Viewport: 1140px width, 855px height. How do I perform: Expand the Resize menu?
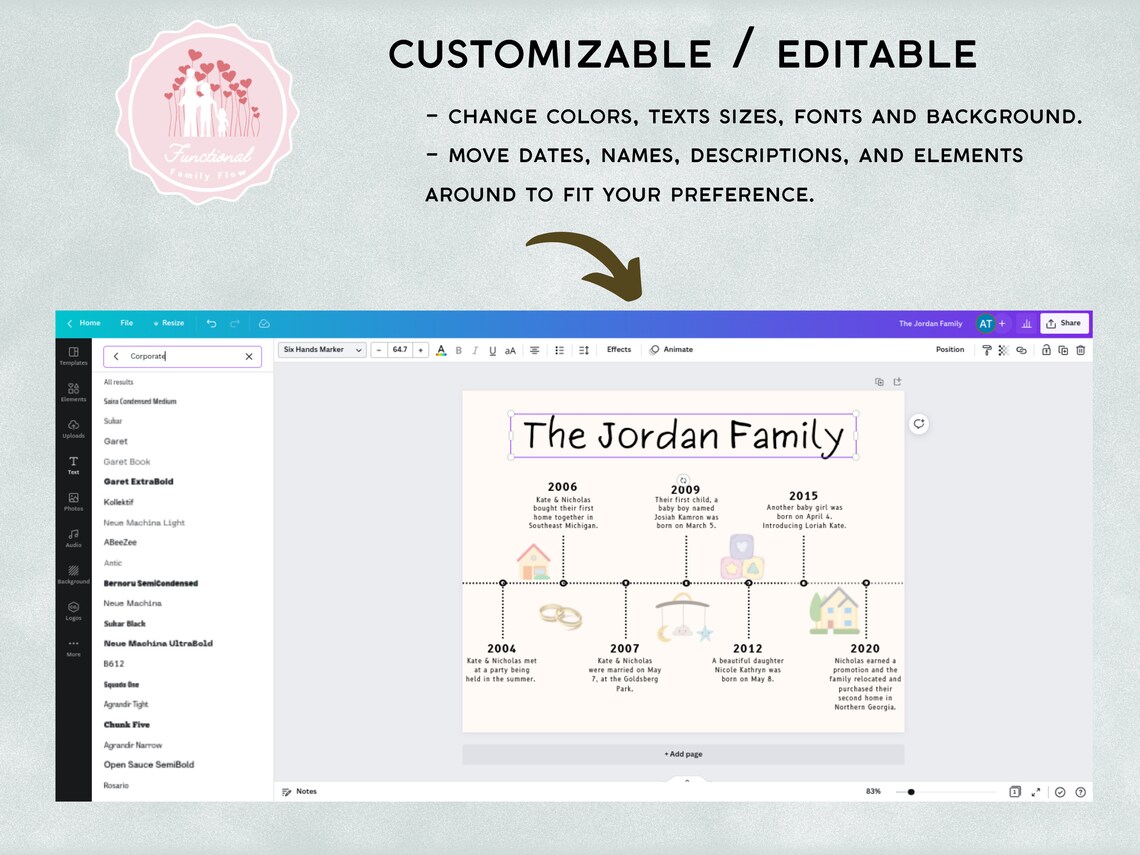point(168,323)
